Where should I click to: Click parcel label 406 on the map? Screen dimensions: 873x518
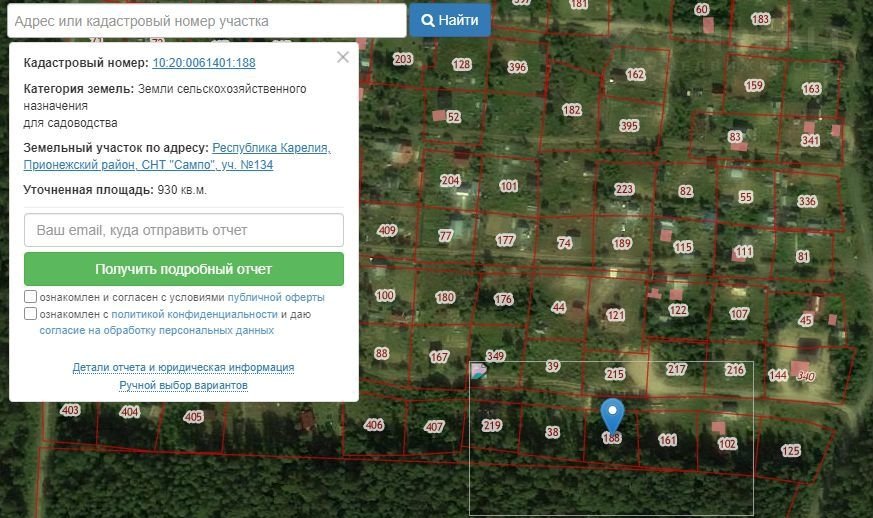coord(374,425)
